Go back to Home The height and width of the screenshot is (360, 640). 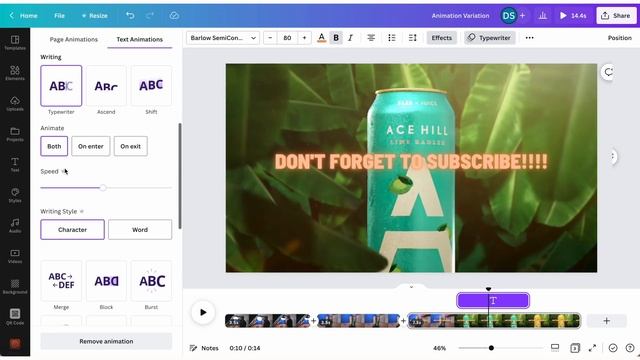click(24, 16)
